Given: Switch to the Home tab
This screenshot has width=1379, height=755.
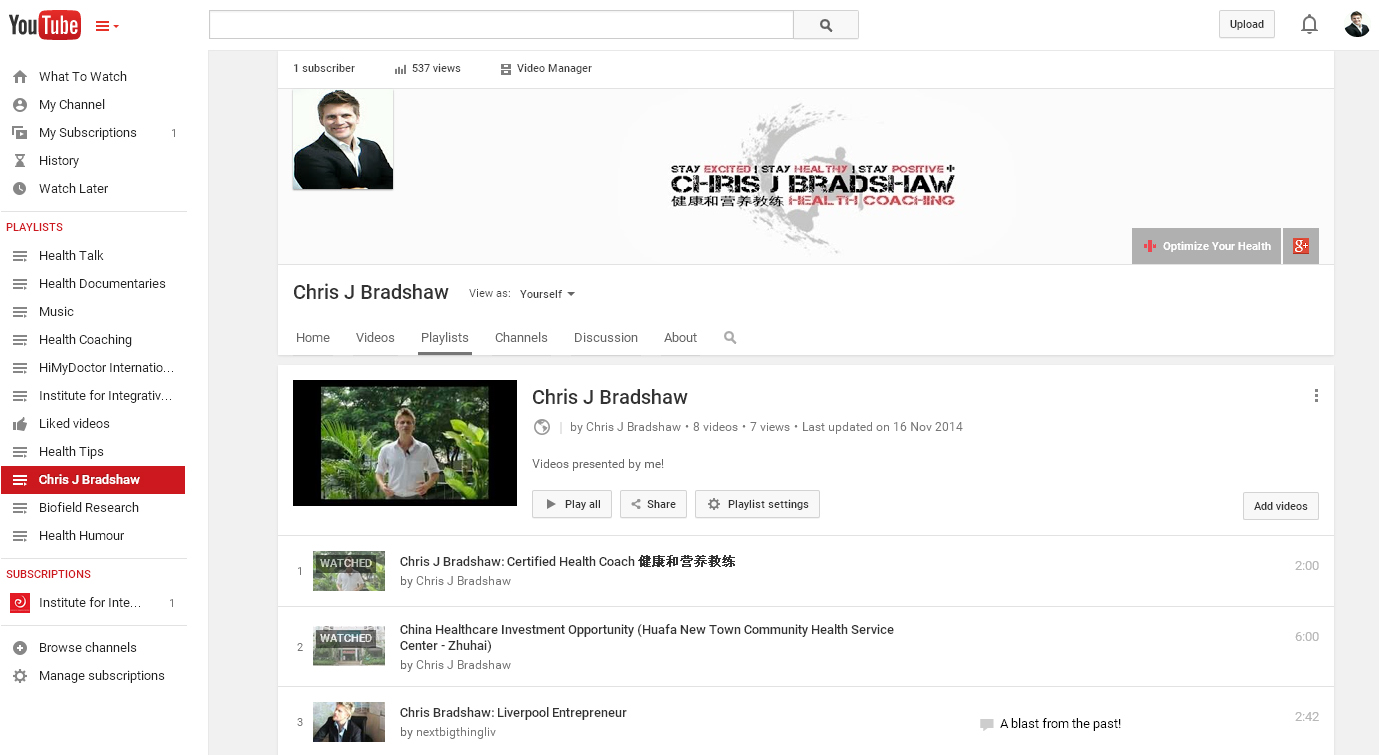Looking at the screenshot, I should click(x=313, y=338).
